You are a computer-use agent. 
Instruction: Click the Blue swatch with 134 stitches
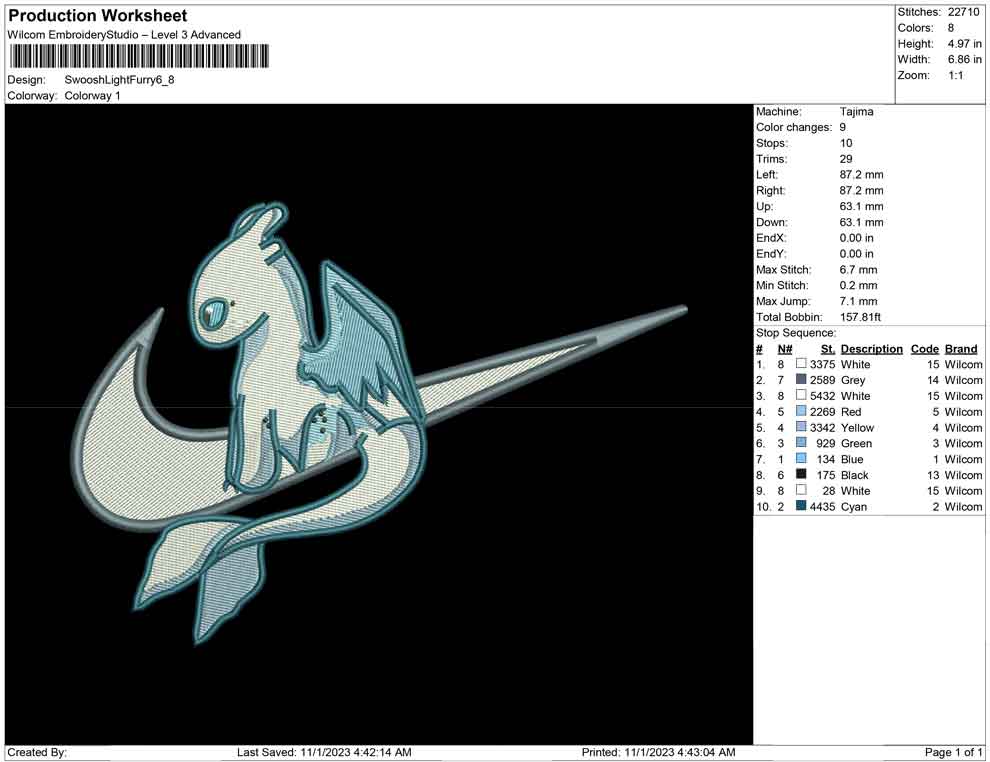click(801, 459)
